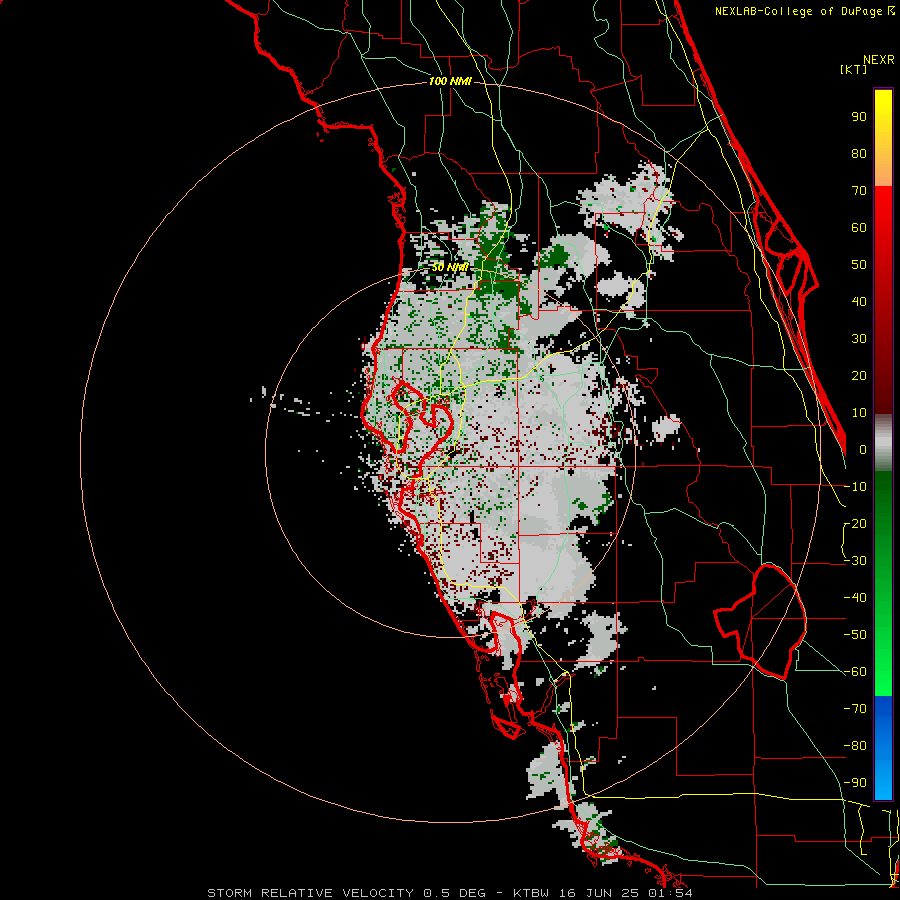Viewport: 900px width, 900px height.
Task: Click the -50 knot scale label
Action: 855,635
